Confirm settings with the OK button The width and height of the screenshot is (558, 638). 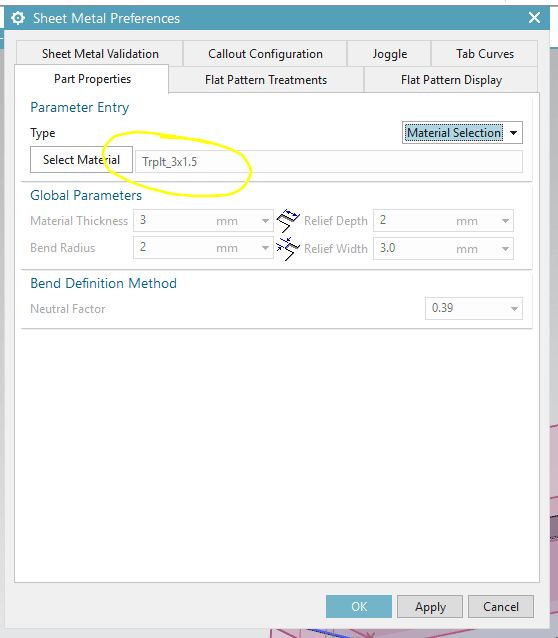[359, 606]
